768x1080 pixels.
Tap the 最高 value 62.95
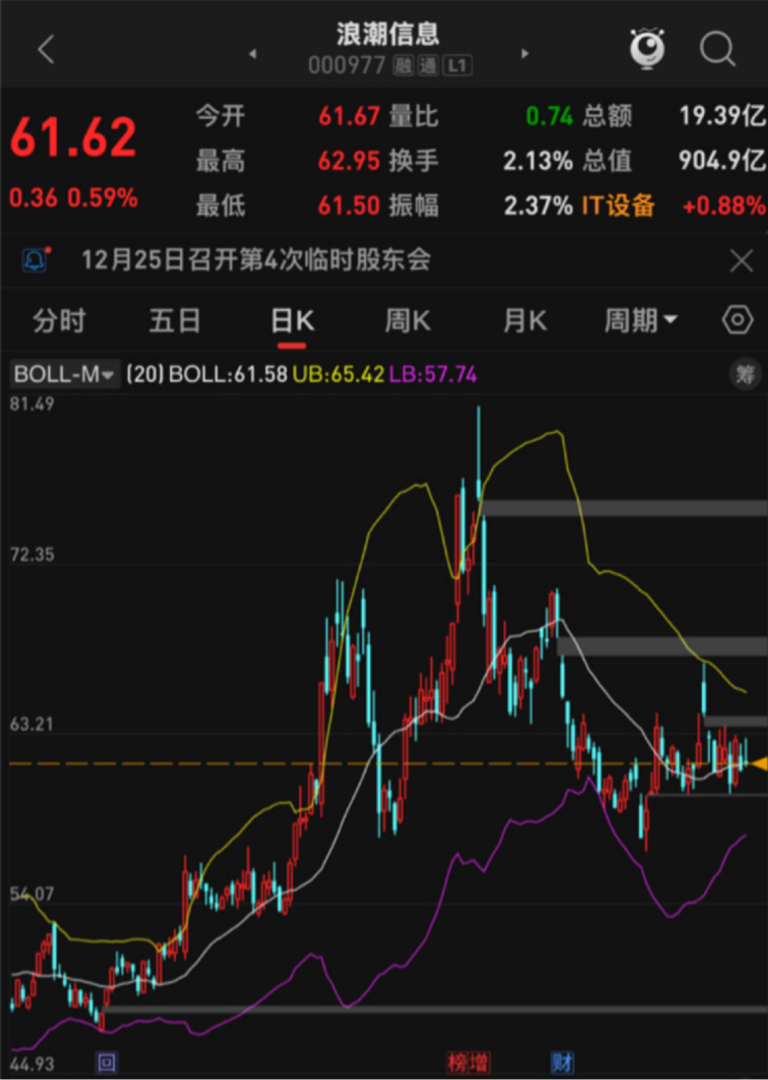click(349, 161)
